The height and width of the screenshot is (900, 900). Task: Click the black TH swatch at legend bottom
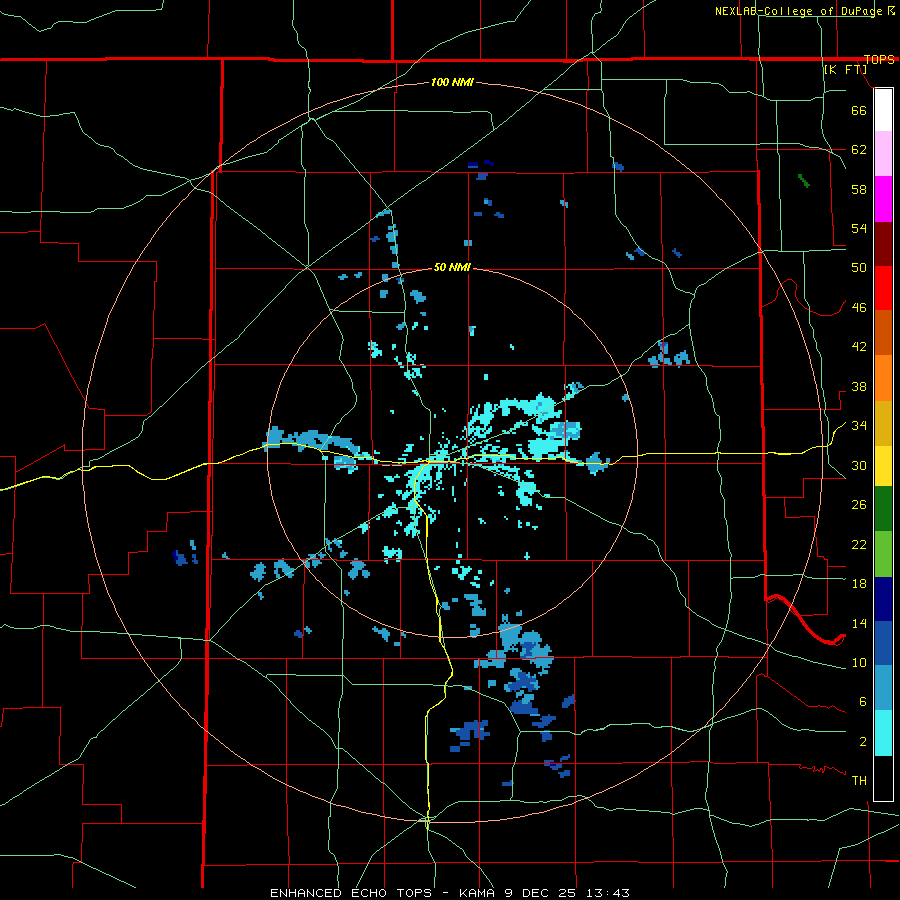[883, 778]
